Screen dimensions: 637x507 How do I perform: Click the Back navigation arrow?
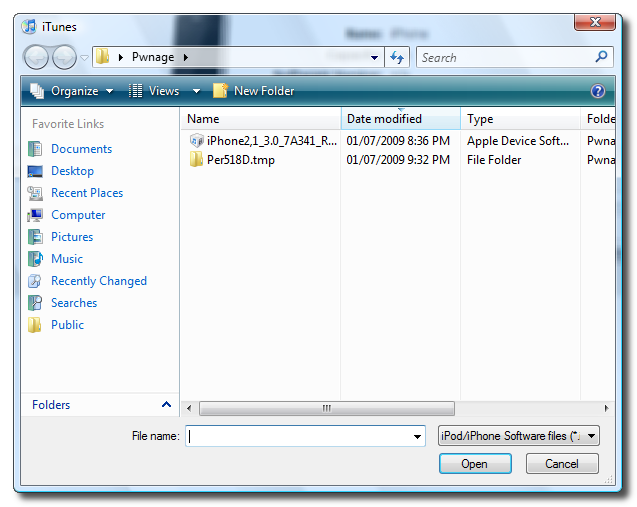pos(37,57)
